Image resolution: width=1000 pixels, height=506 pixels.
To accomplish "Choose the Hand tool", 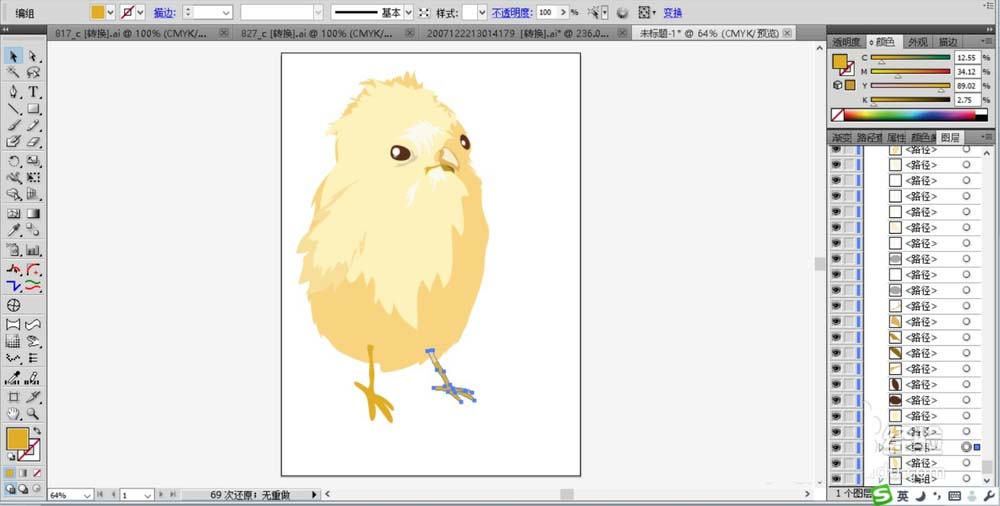I will click(x=14, y=413).
